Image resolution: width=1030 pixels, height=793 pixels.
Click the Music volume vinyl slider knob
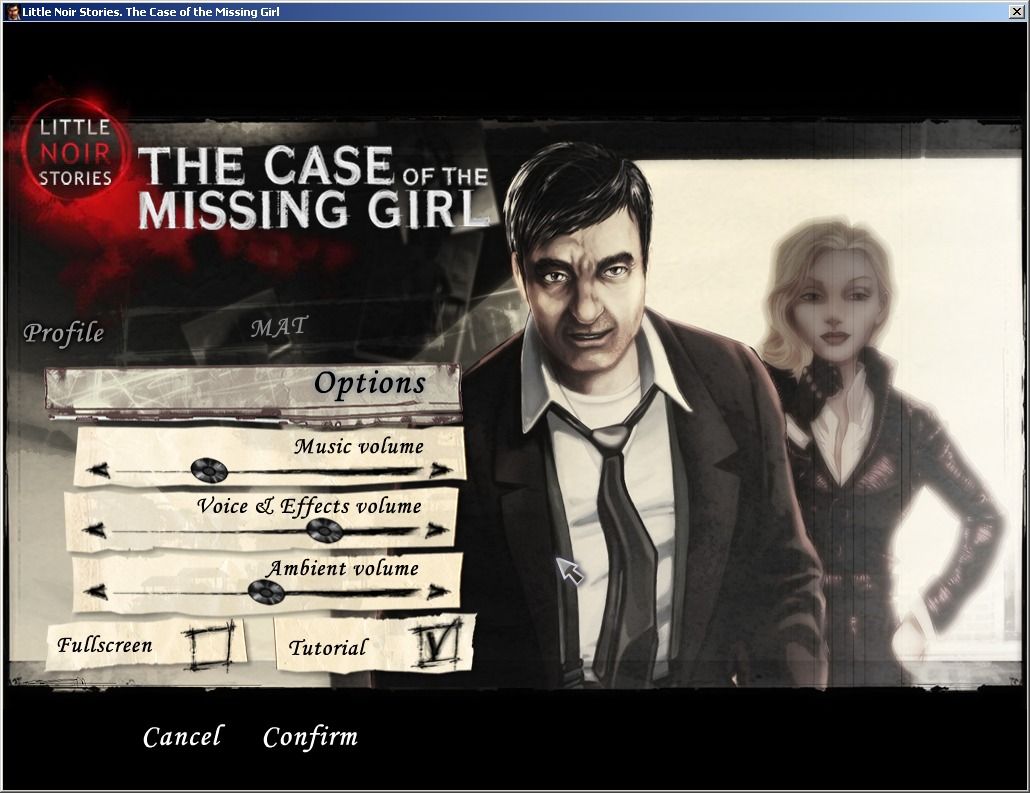point(209,470)
